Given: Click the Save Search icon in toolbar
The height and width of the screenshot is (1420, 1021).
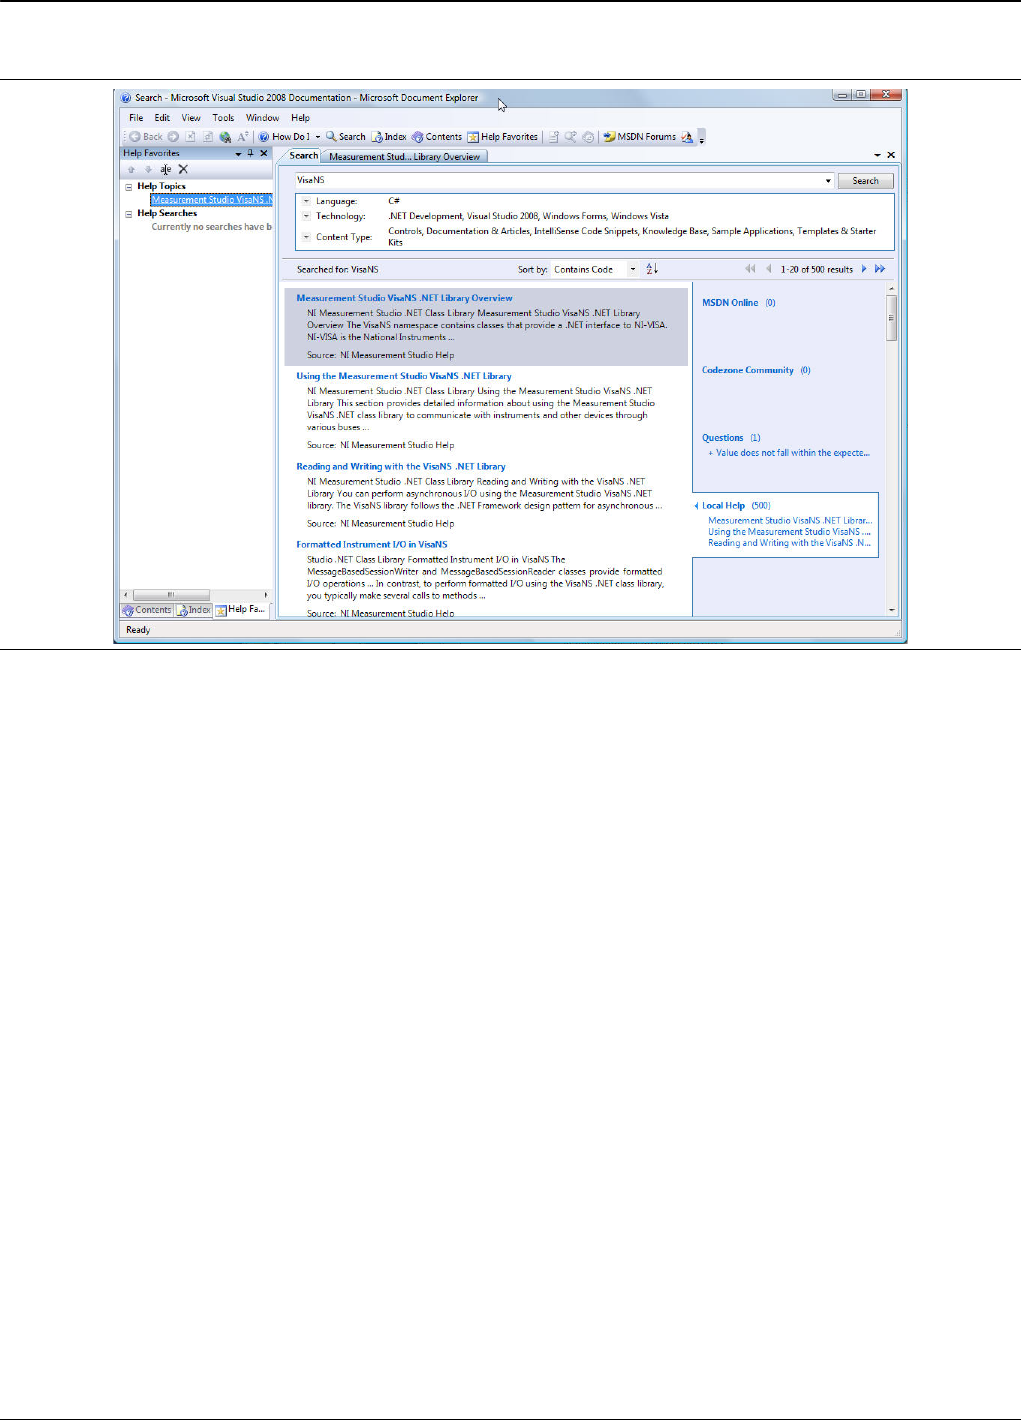Looking at the screenshot, I should point(570,137).
